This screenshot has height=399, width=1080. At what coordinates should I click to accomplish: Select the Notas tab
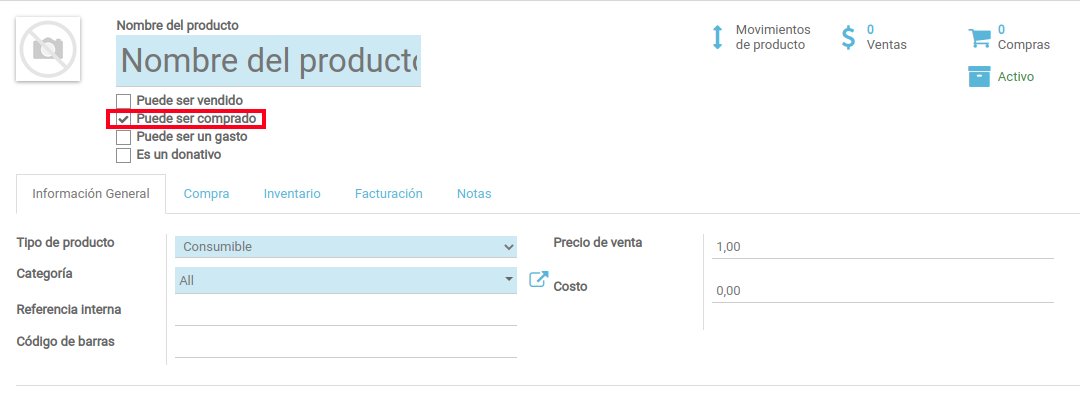(x=474, y=194)
